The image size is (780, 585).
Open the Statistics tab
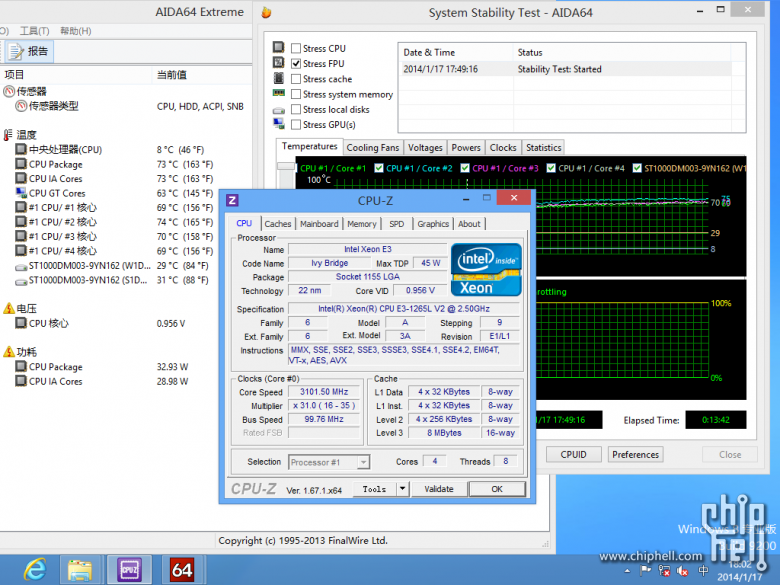coord(543,148)
